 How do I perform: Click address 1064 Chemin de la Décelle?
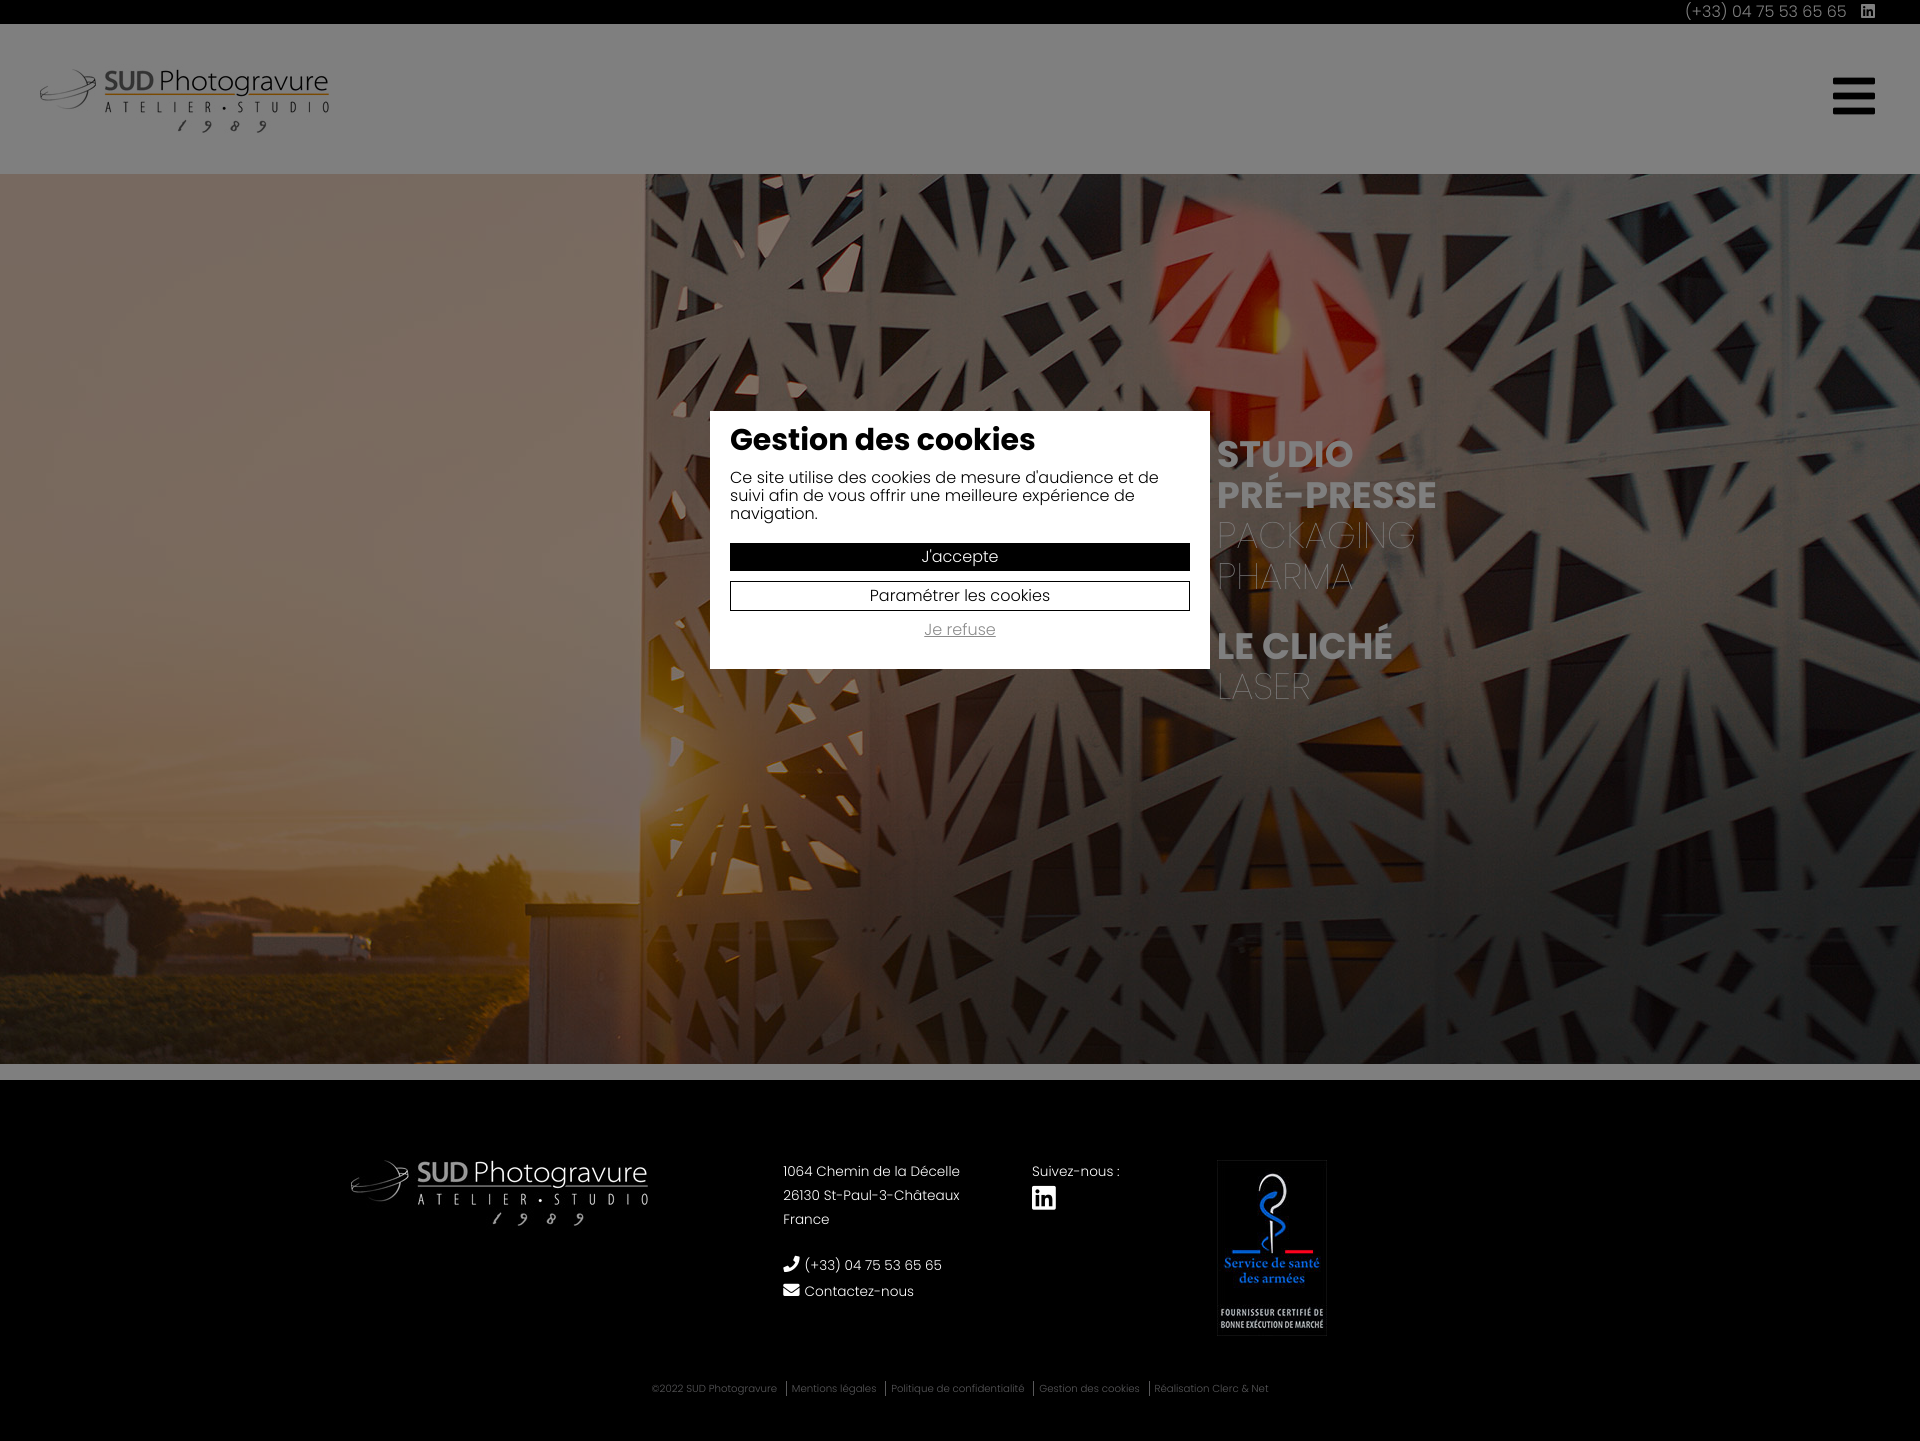pos(871,1171)
